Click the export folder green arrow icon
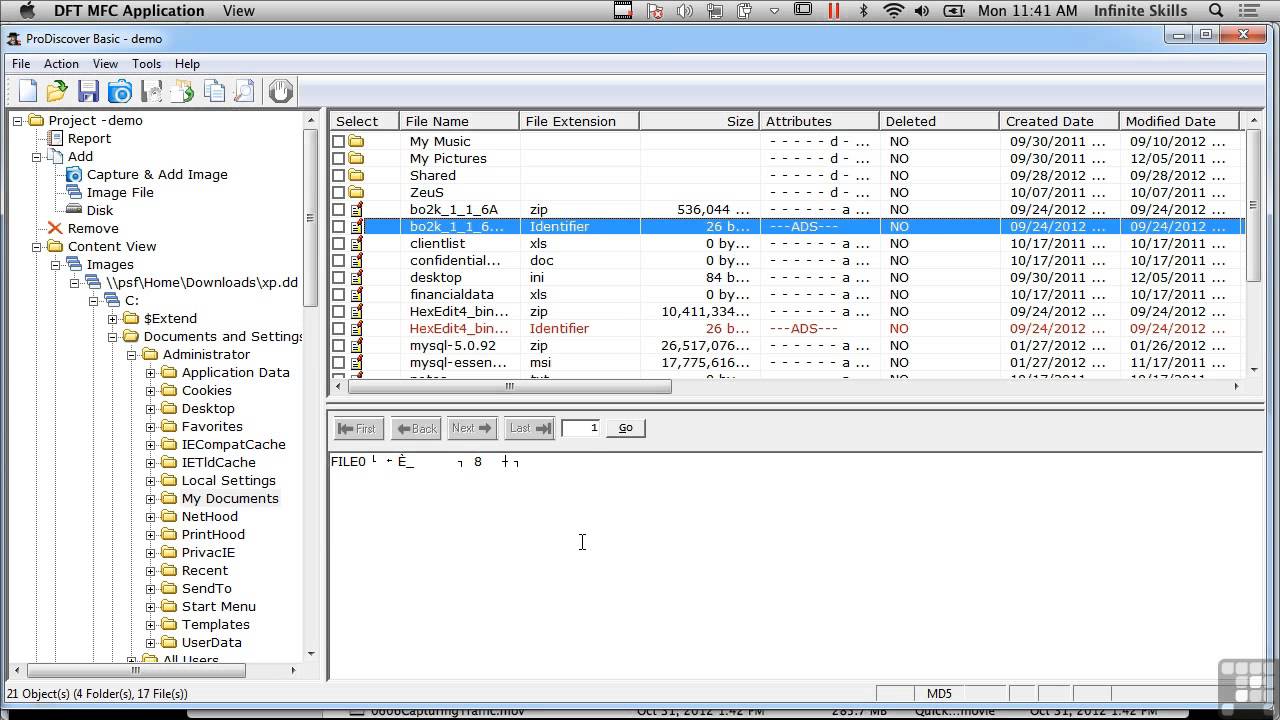This screenshot has height=720, width=1280. pos(182,91)
